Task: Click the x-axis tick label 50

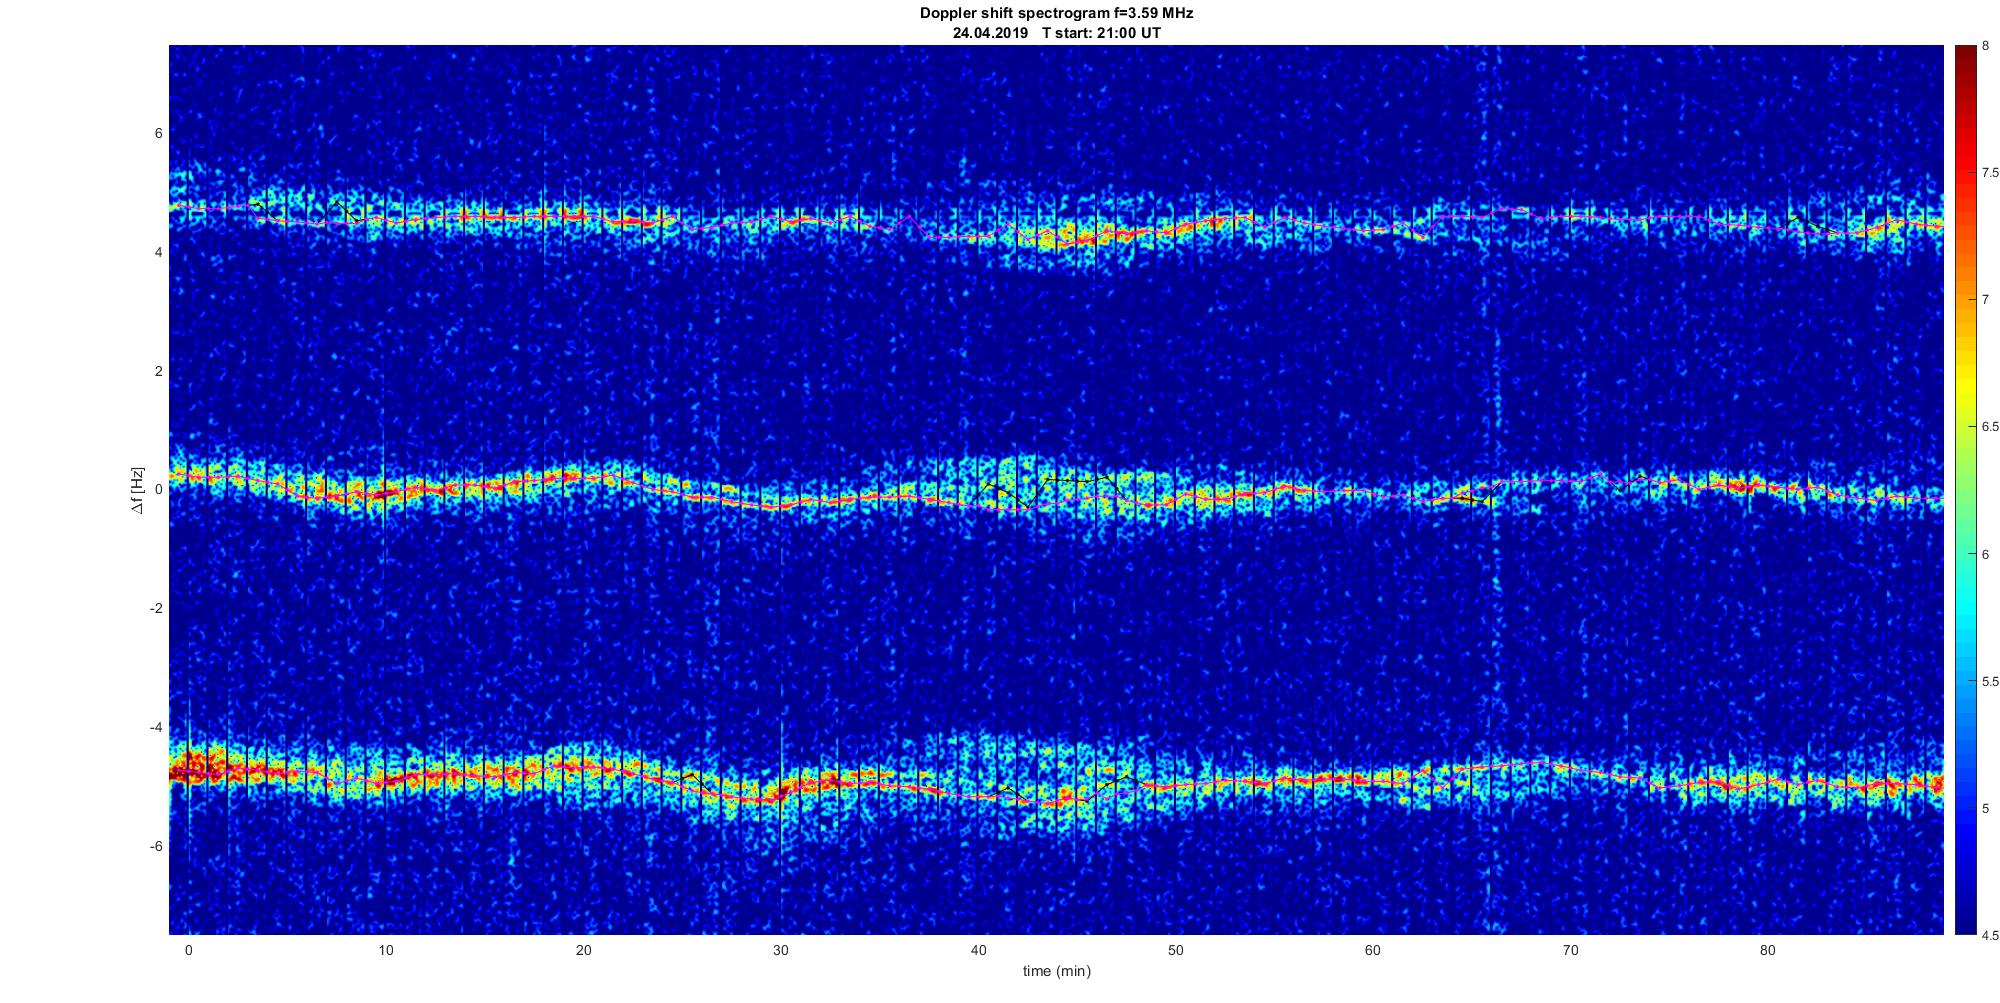Action: point(1175,951)
